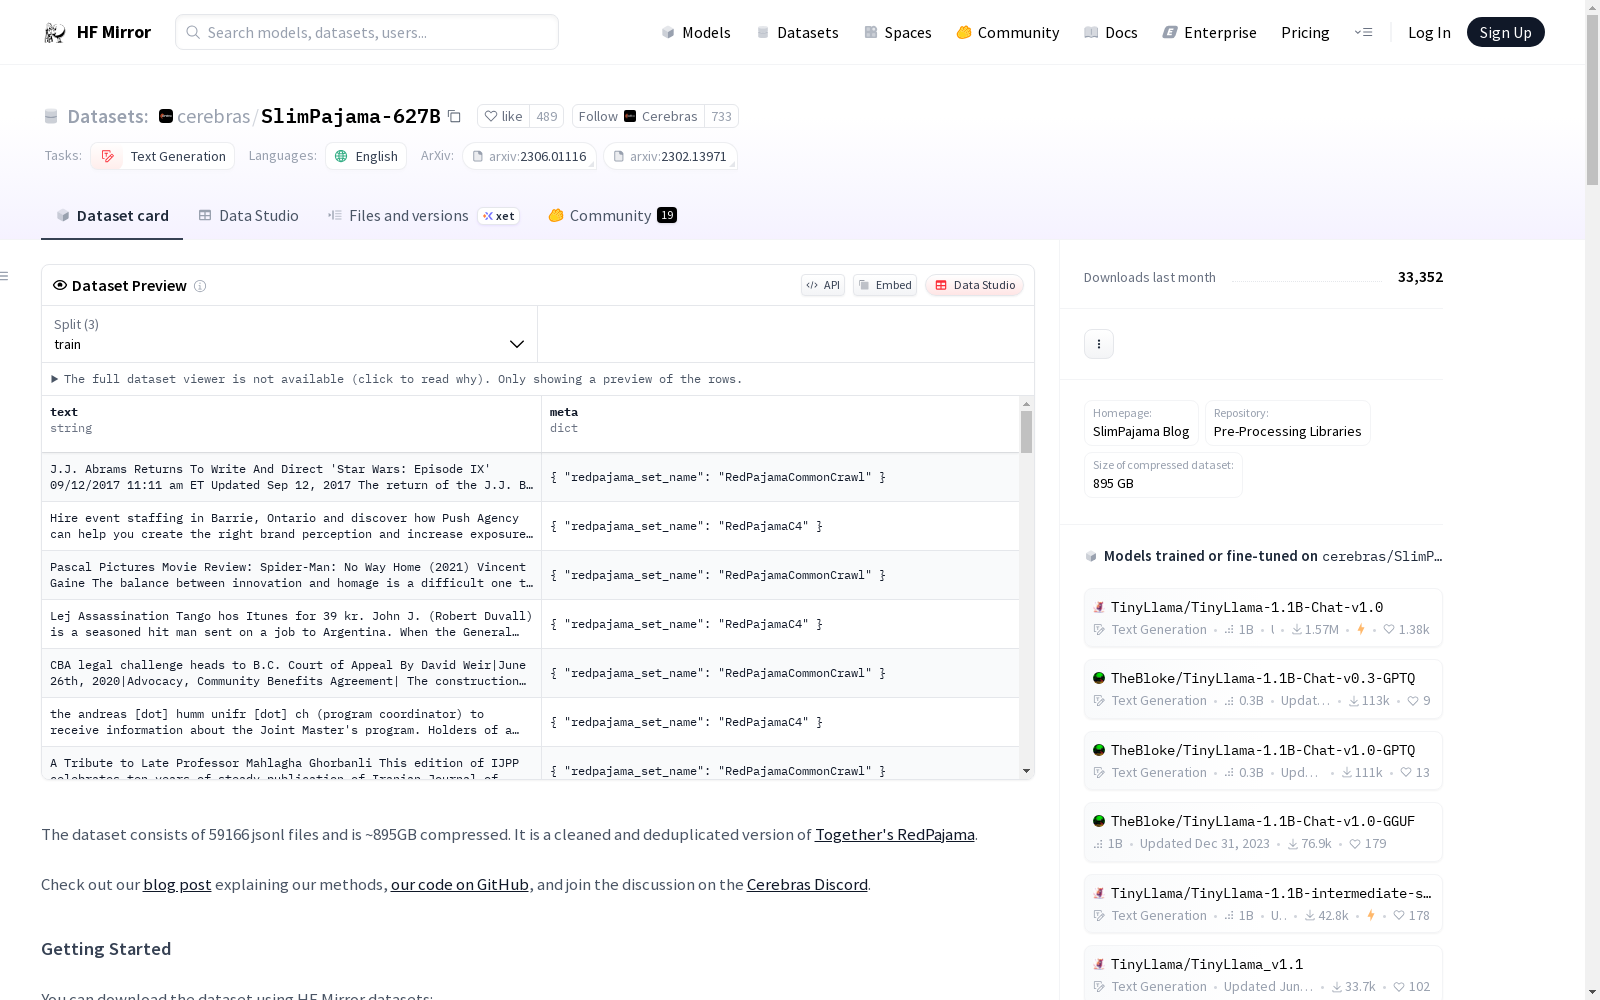This screenshot has width=1600, height=1000.
Task: Click the preview table scroll-down arrow
Action: tap(1026, 771)
